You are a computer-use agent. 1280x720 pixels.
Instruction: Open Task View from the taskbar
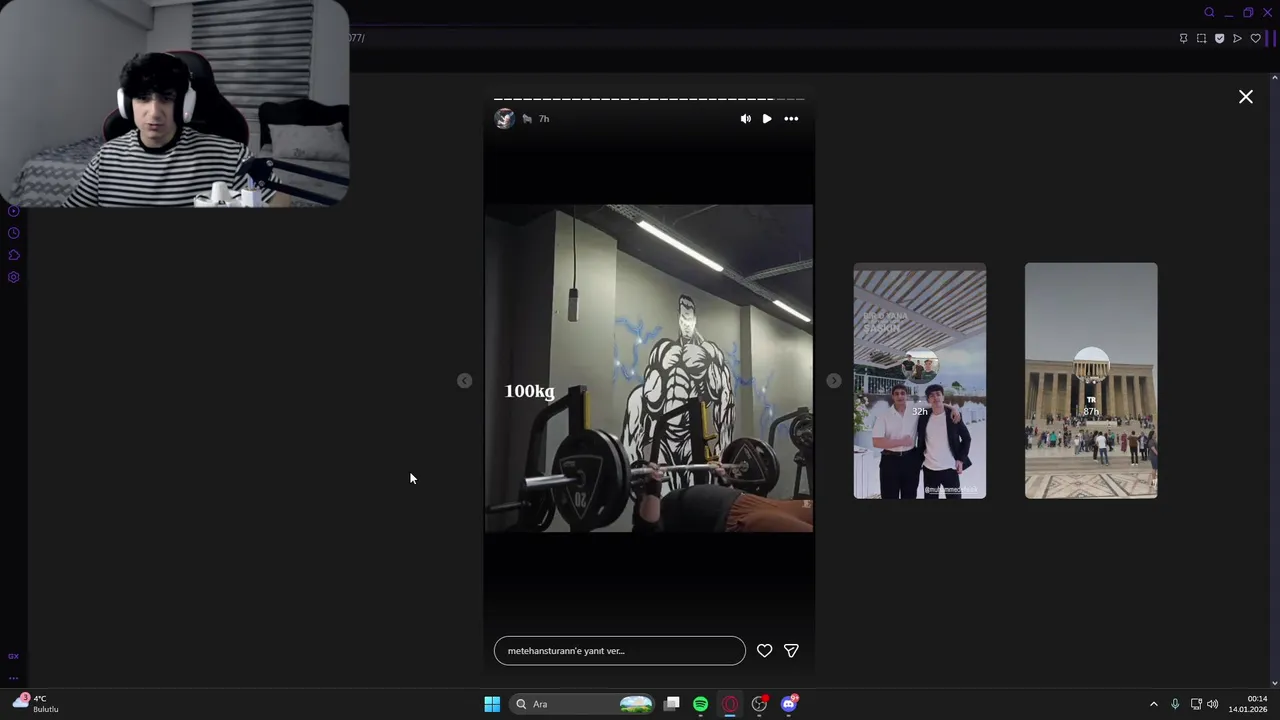coord(672,704)
